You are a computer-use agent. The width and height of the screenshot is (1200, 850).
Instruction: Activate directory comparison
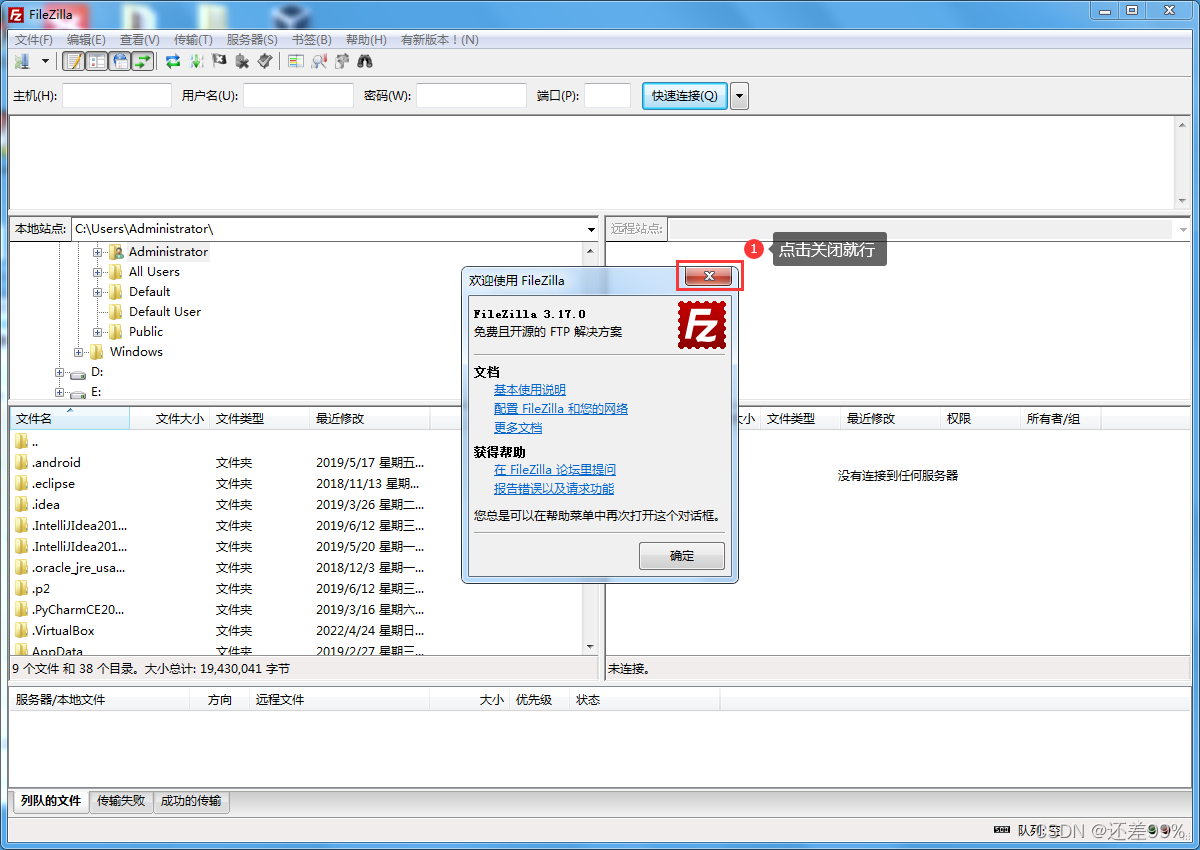point(294,61)
